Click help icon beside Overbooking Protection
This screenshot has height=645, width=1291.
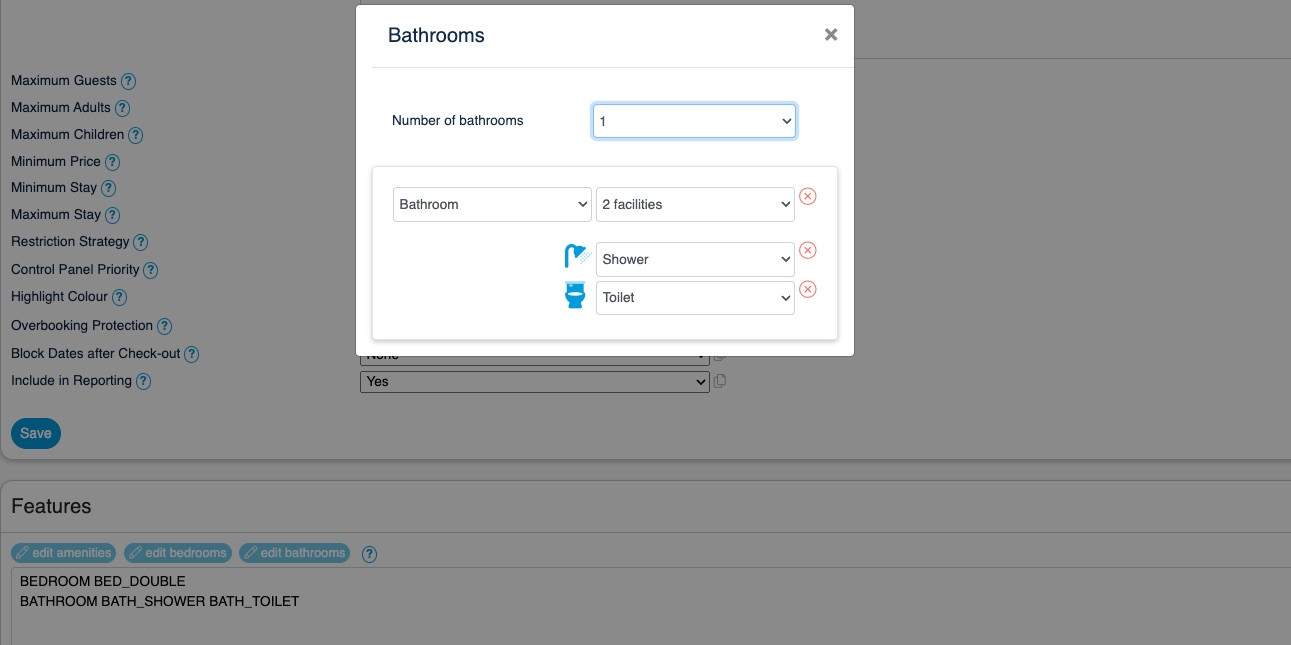[165, 326]
